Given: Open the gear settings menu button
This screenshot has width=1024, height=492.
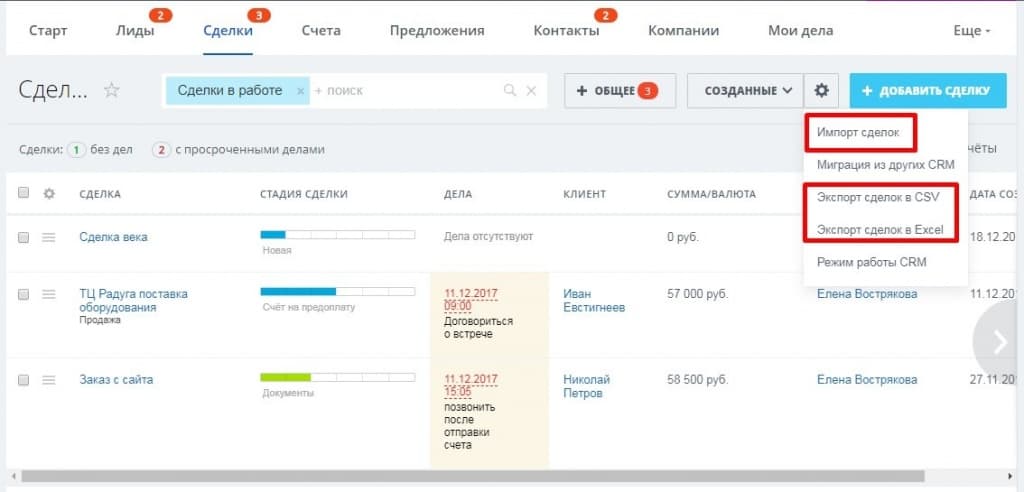Looking at the screenshot, I should pos(822,91).
